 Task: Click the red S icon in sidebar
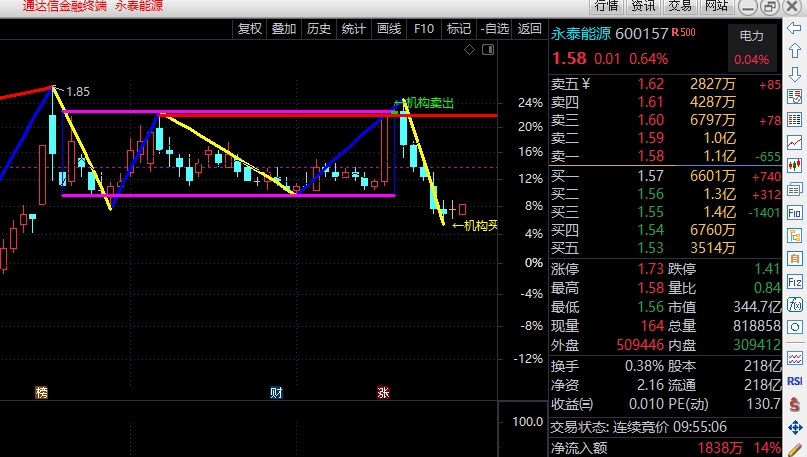pos(795,404)
